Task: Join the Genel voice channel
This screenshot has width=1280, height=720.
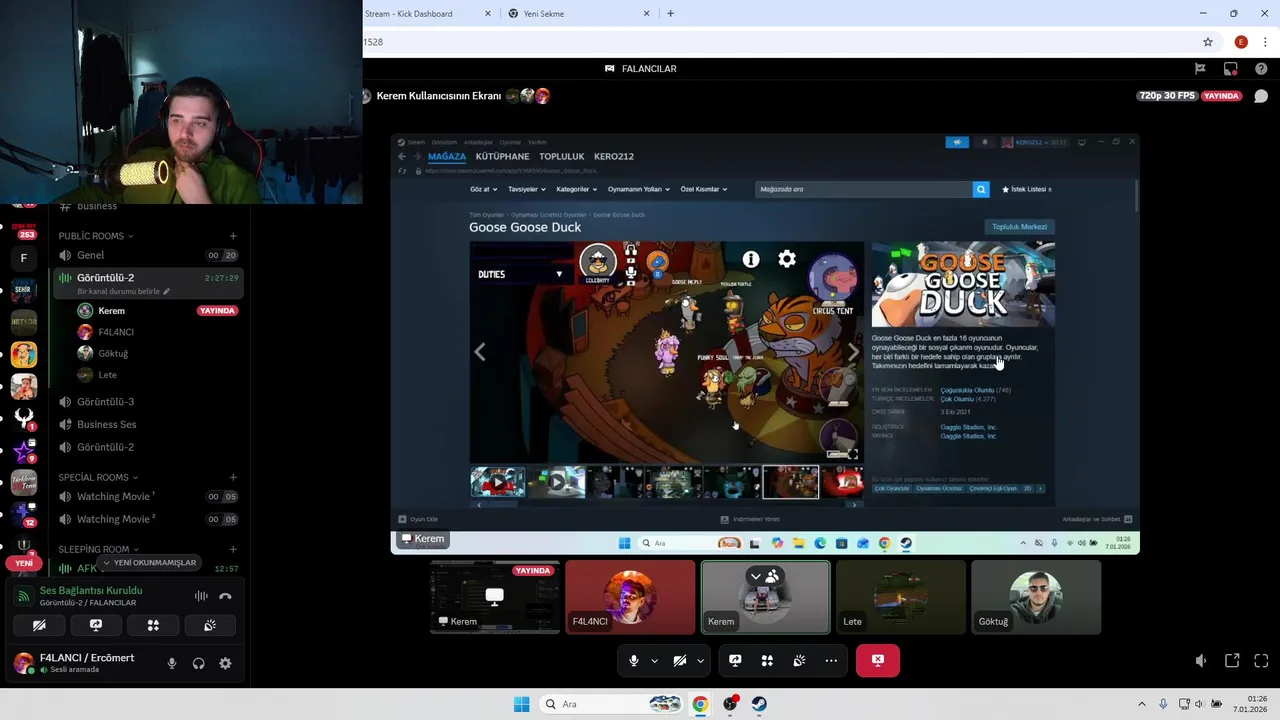Action: click(x=148, y=255)
